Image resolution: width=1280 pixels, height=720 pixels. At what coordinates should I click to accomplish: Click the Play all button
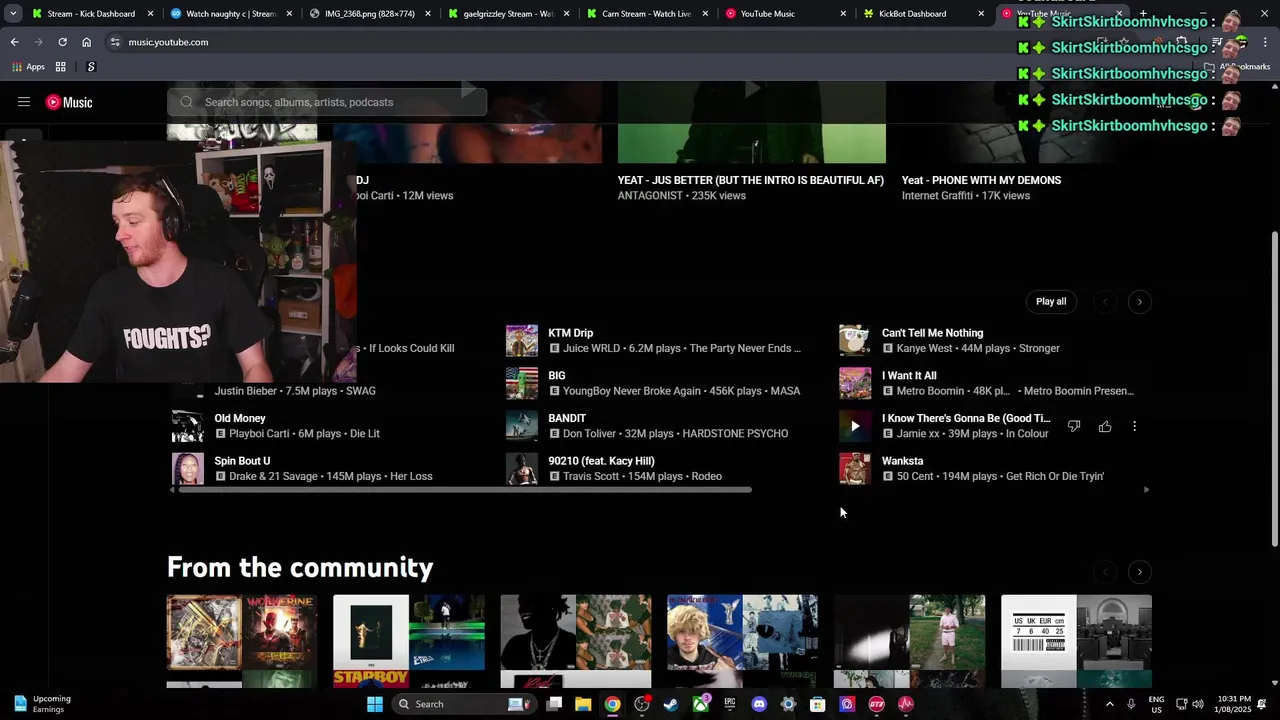pyautogui.click(x=1051, y=302)
